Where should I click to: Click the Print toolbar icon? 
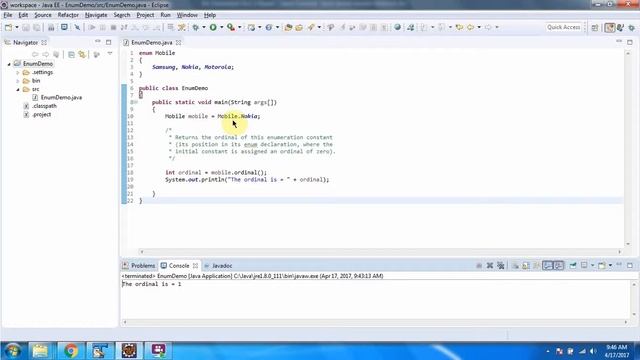[51, 27]
